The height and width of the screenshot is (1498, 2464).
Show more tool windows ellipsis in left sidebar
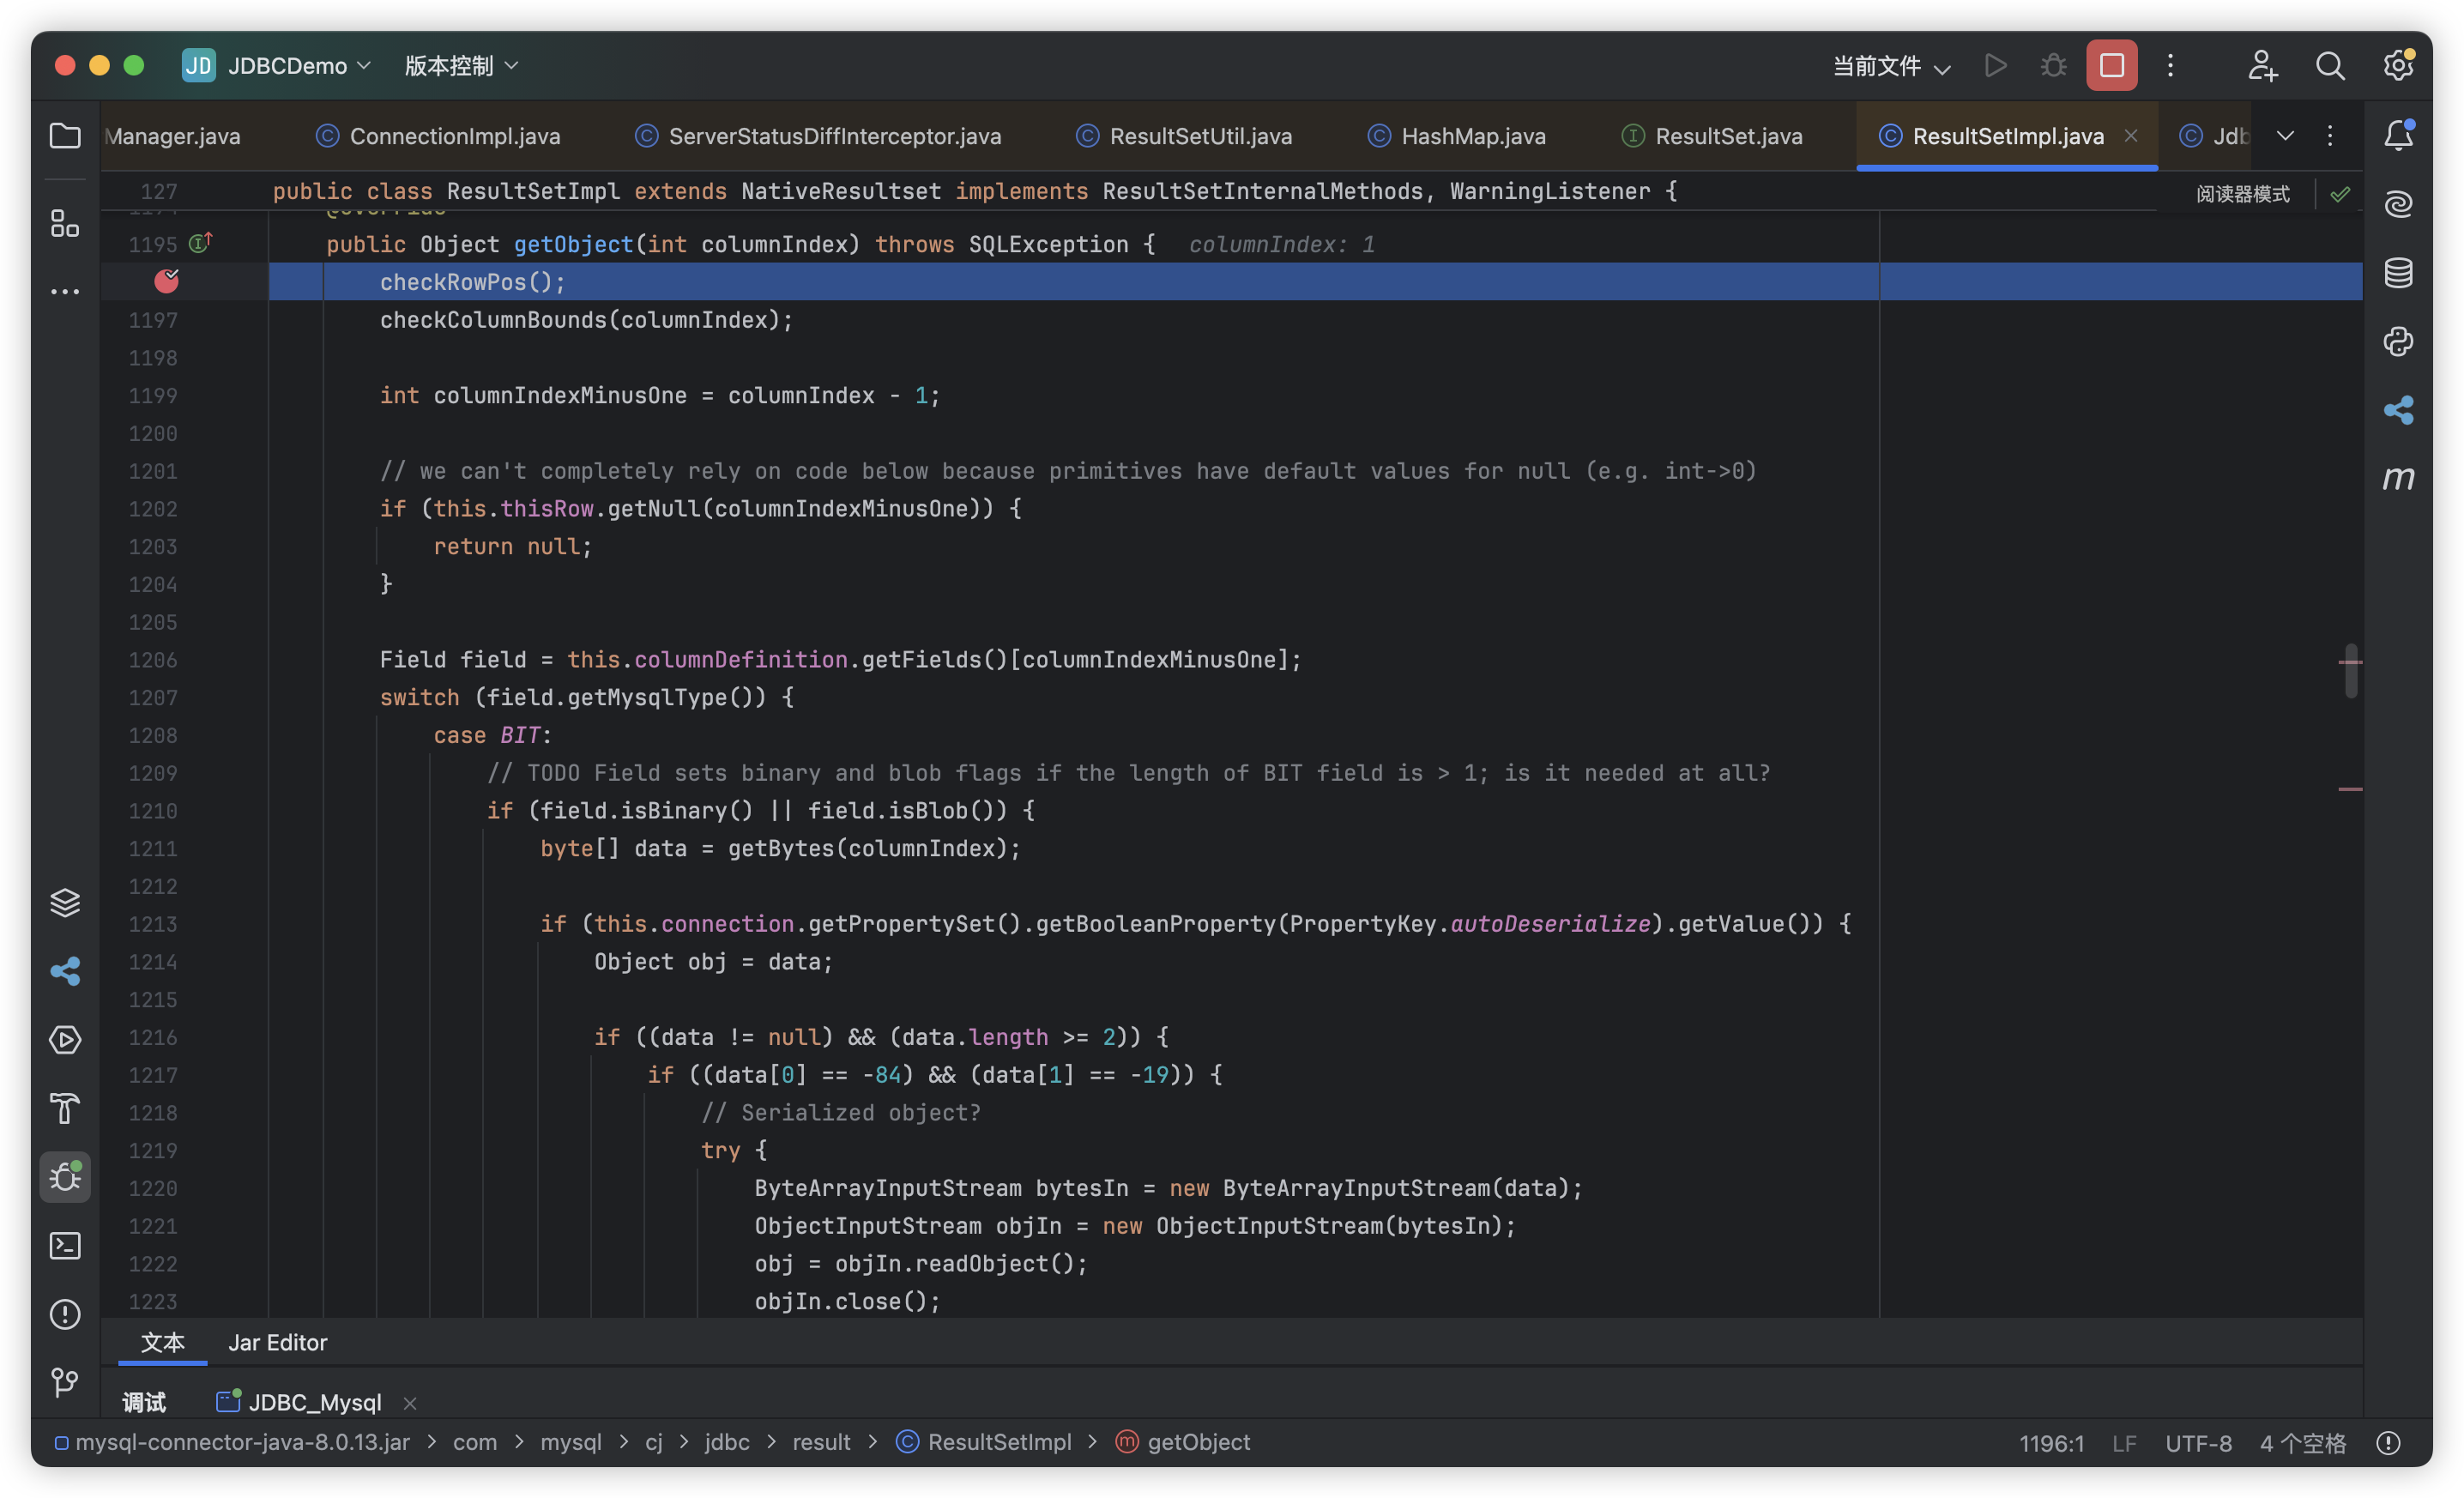pyautogui.click(x=65, y=292)
